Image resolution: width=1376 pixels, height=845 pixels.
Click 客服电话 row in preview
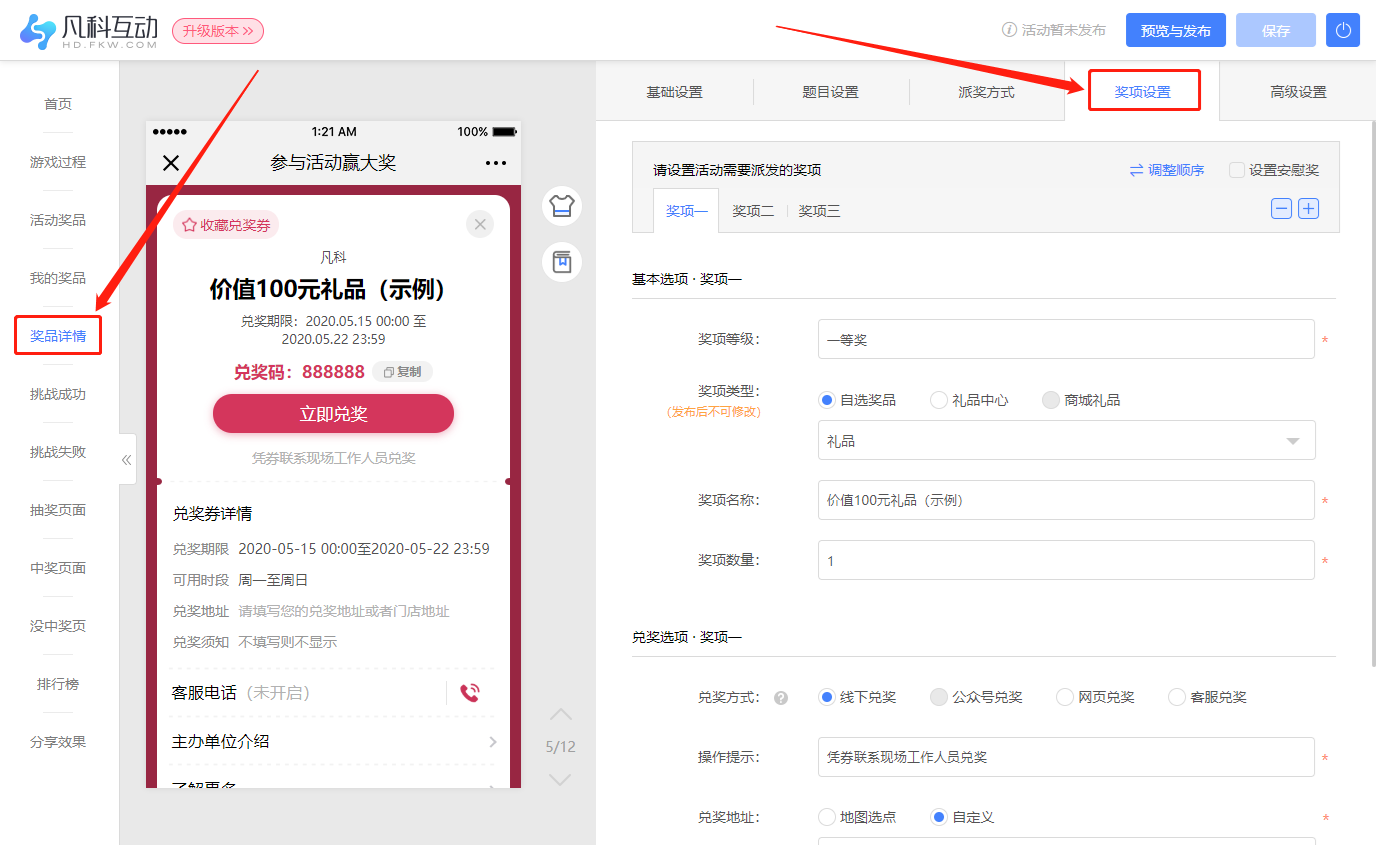coord(334,693)
